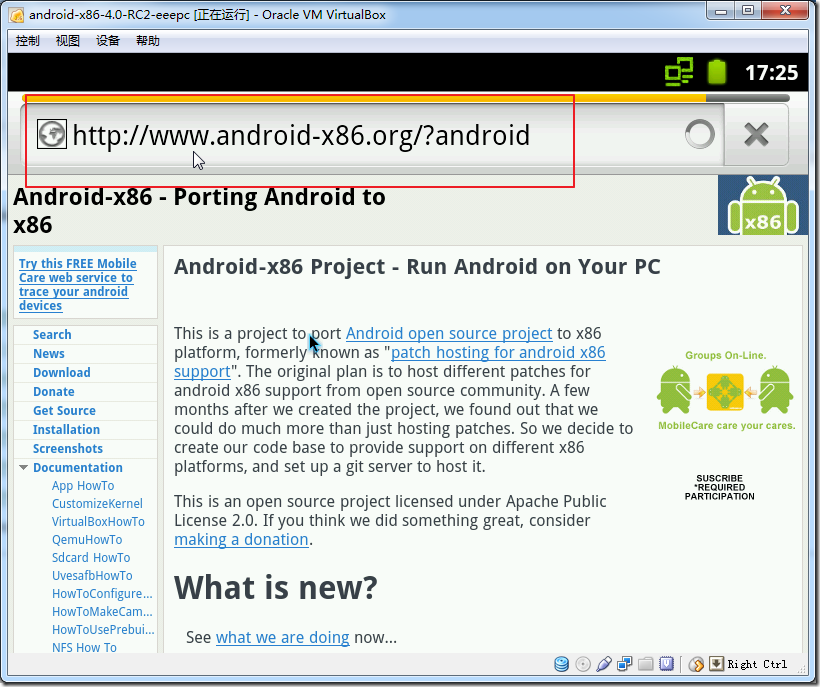Open the 设备 menu
Image resolution: width=820 pixels, height=687 pixels.
pyautogui.click(x=108, y=41)
